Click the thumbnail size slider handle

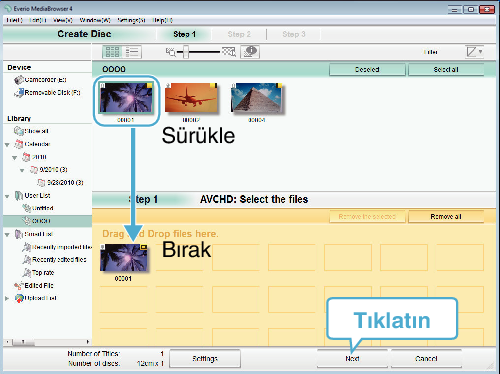point(186,52)
